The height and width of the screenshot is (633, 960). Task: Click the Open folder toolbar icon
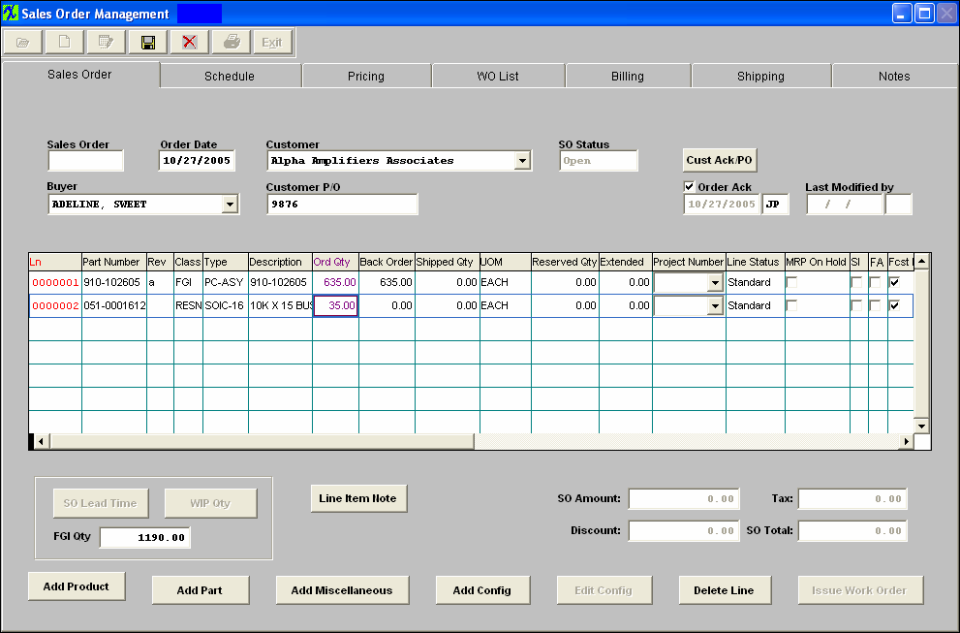(x=23, y=42)
